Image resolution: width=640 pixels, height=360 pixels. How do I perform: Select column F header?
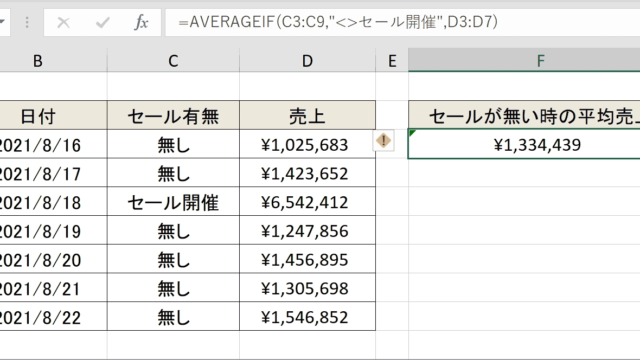[x=524, y=61]
